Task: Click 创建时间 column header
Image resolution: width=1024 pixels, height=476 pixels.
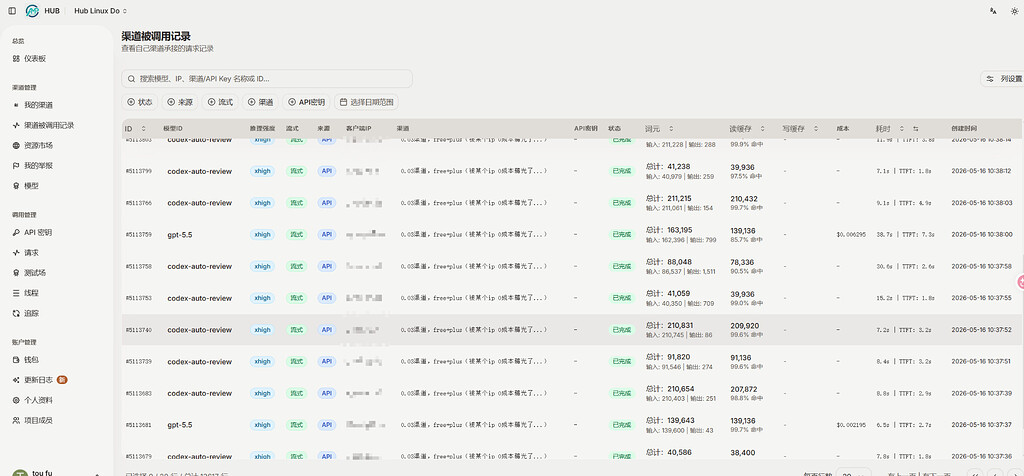Action: [964, 129]
